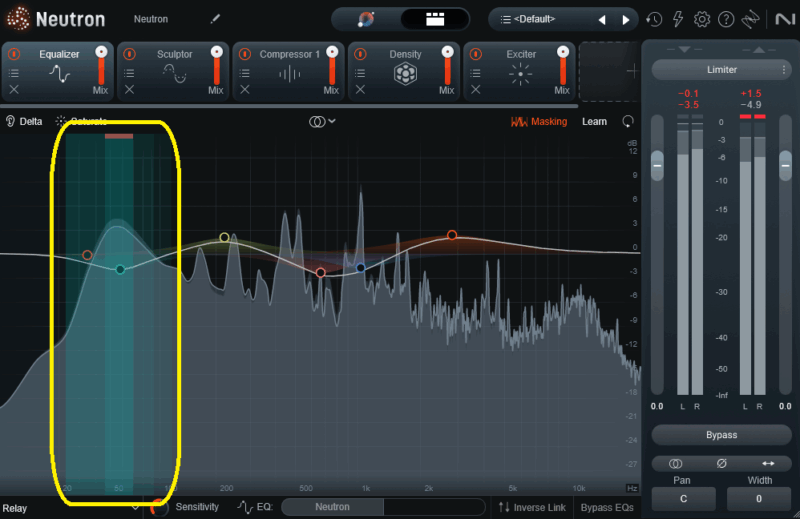800x519 pixels.
Task: Reset the EQ with circular arrow
Action: (628, 121)
